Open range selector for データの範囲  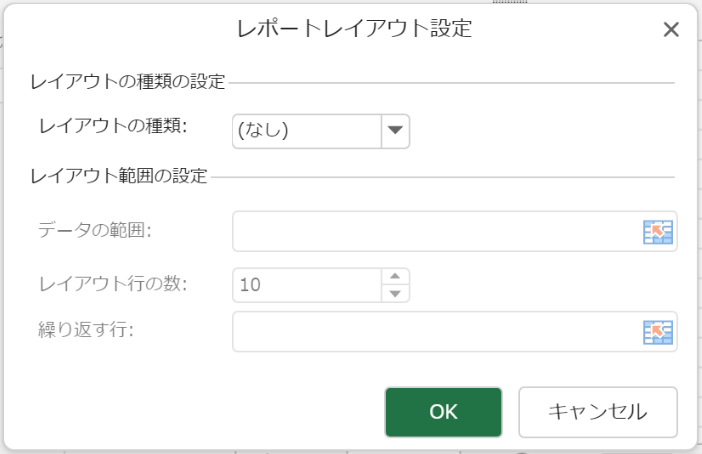[x=657, y=232]
